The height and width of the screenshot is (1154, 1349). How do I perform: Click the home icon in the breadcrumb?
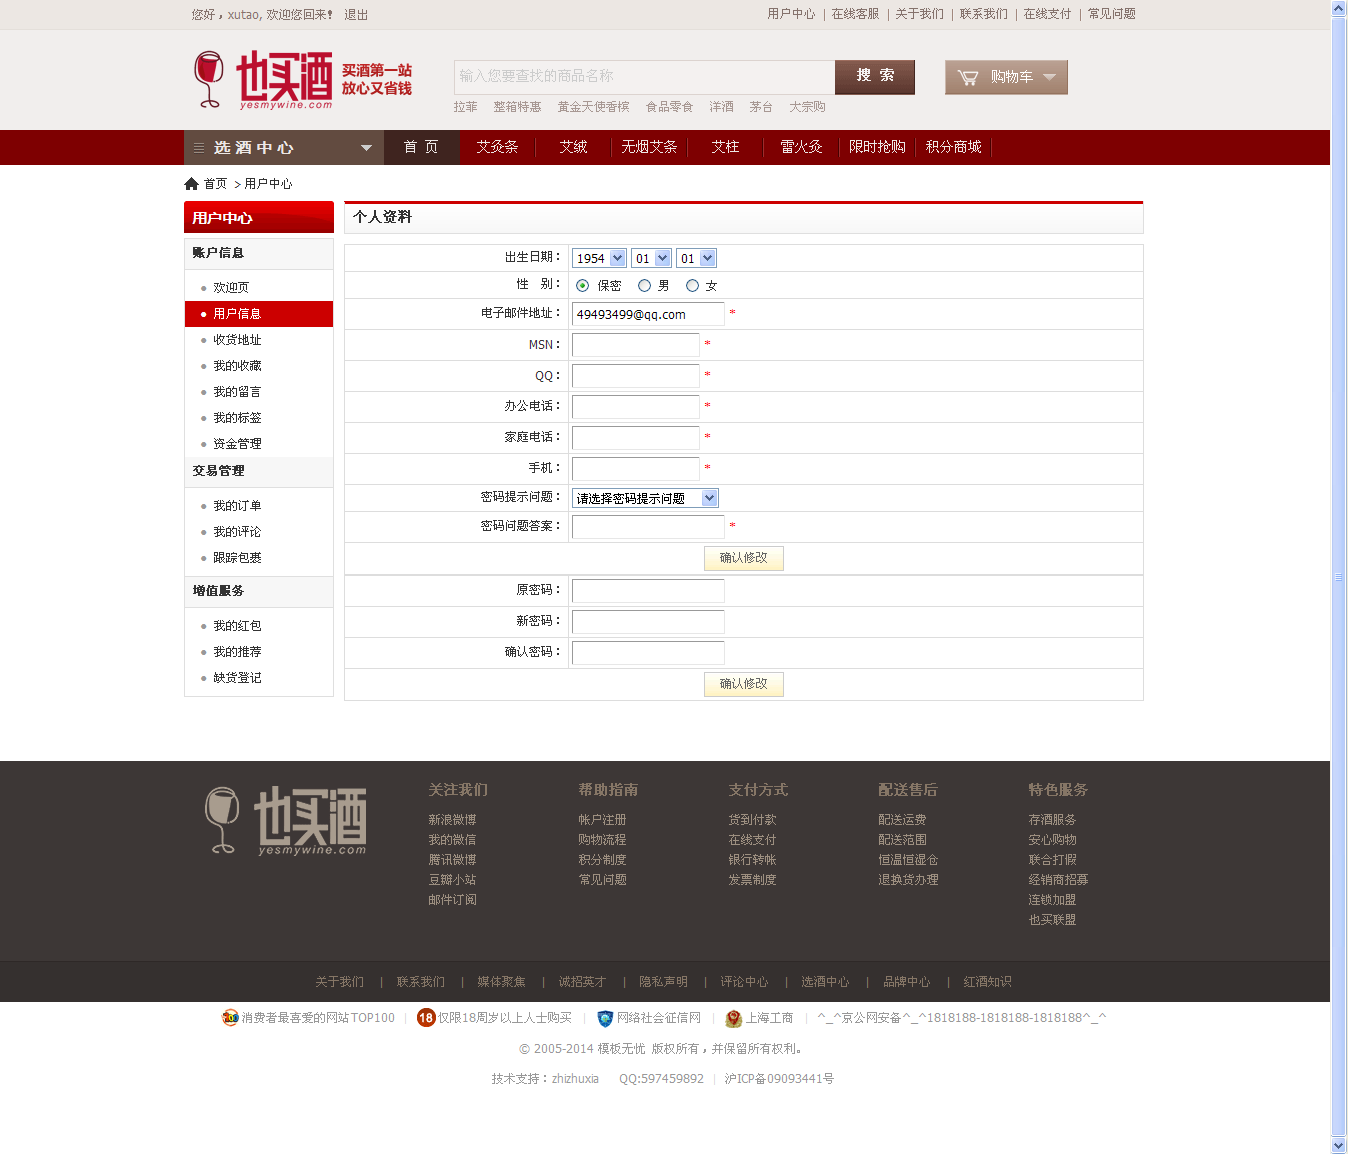191,184
